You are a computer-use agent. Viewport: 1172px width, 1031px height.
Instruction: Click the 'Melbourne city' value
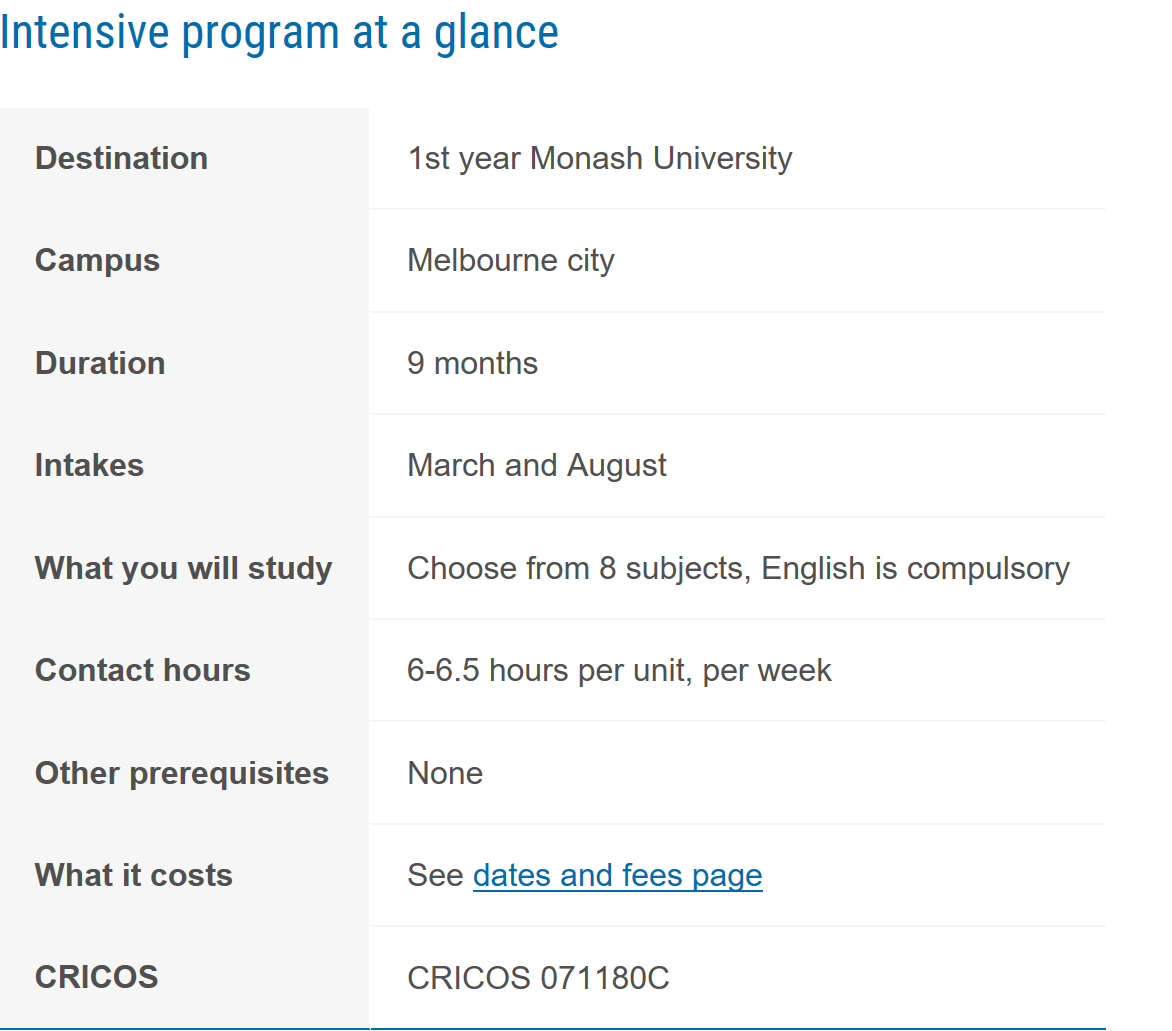[510, 260]
